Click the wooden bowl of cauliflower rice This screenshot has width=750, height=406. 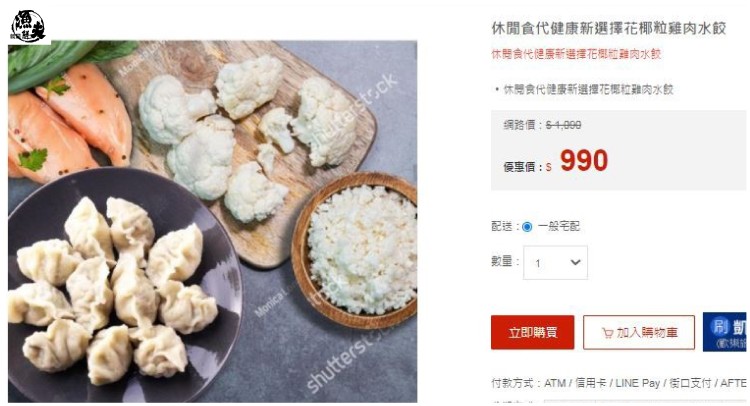click(x=355, y=250)
